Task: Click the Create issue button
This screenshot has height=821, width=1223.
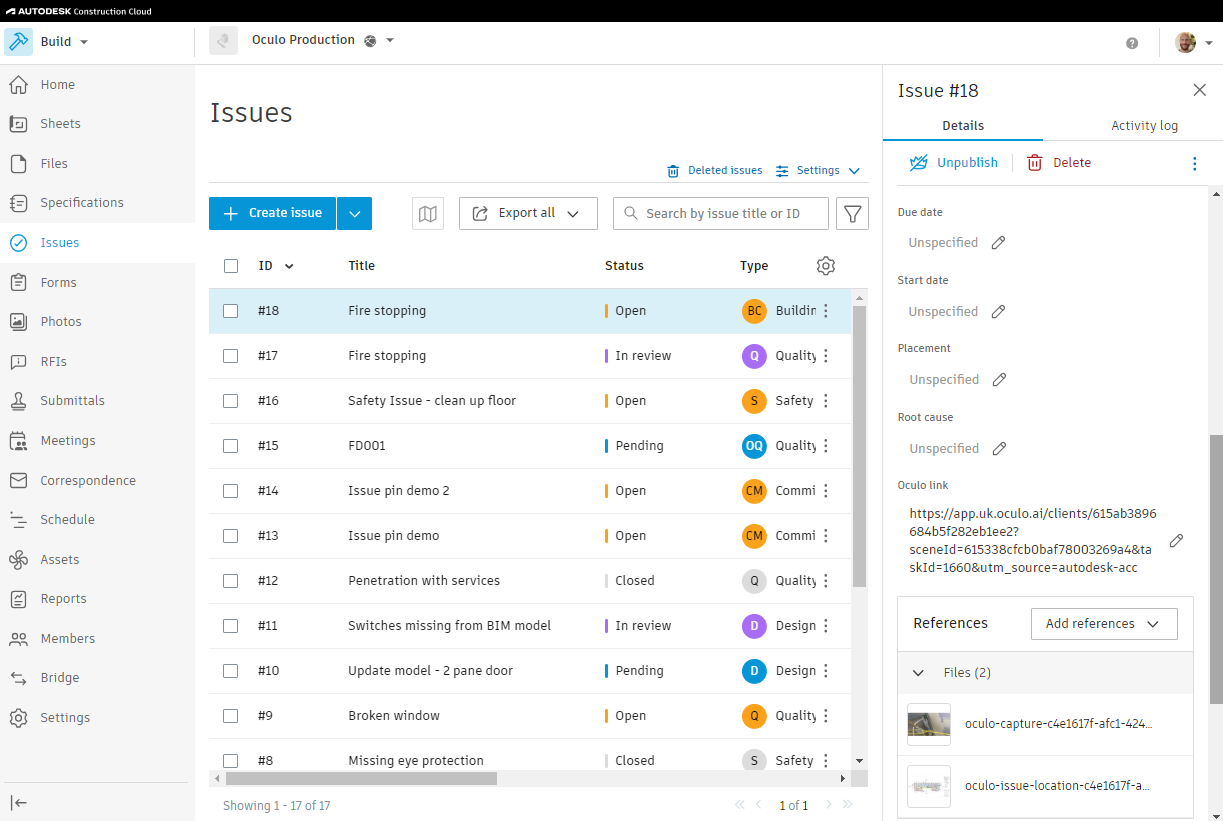Action: 272,213
